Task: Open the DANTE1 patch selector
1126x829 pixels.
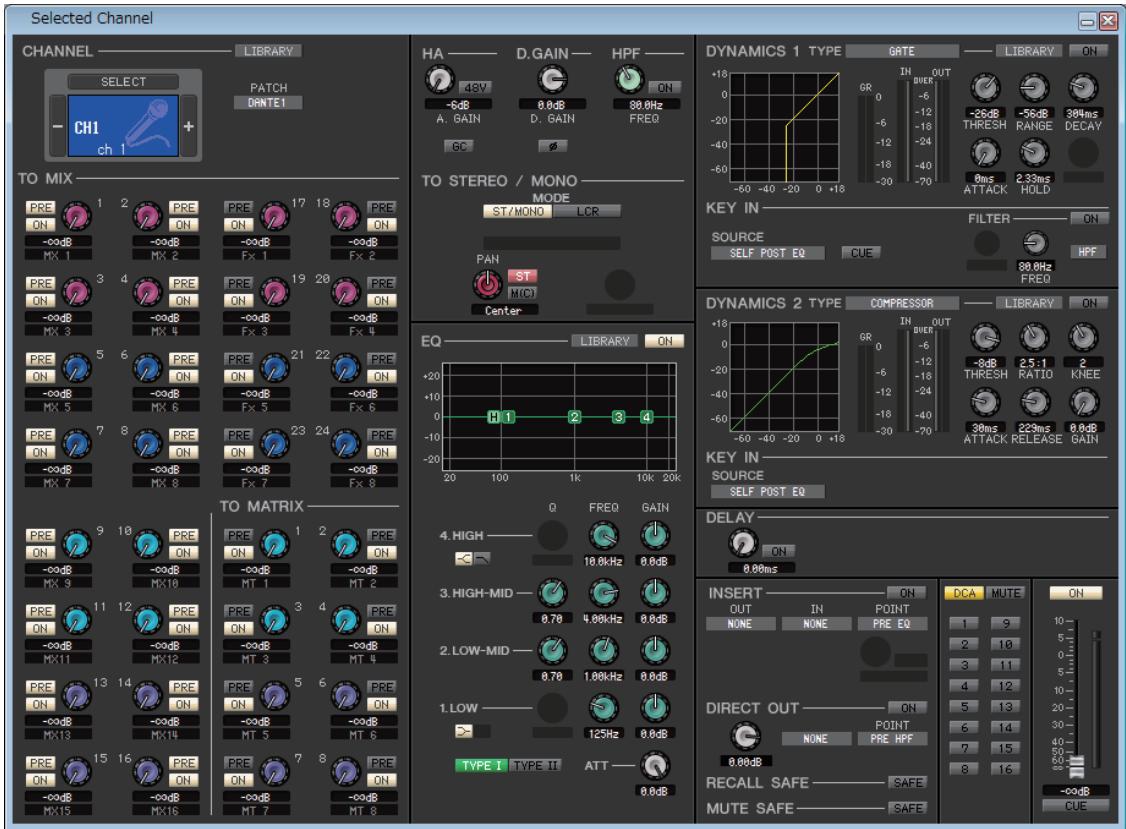Action: coord(267,103)
